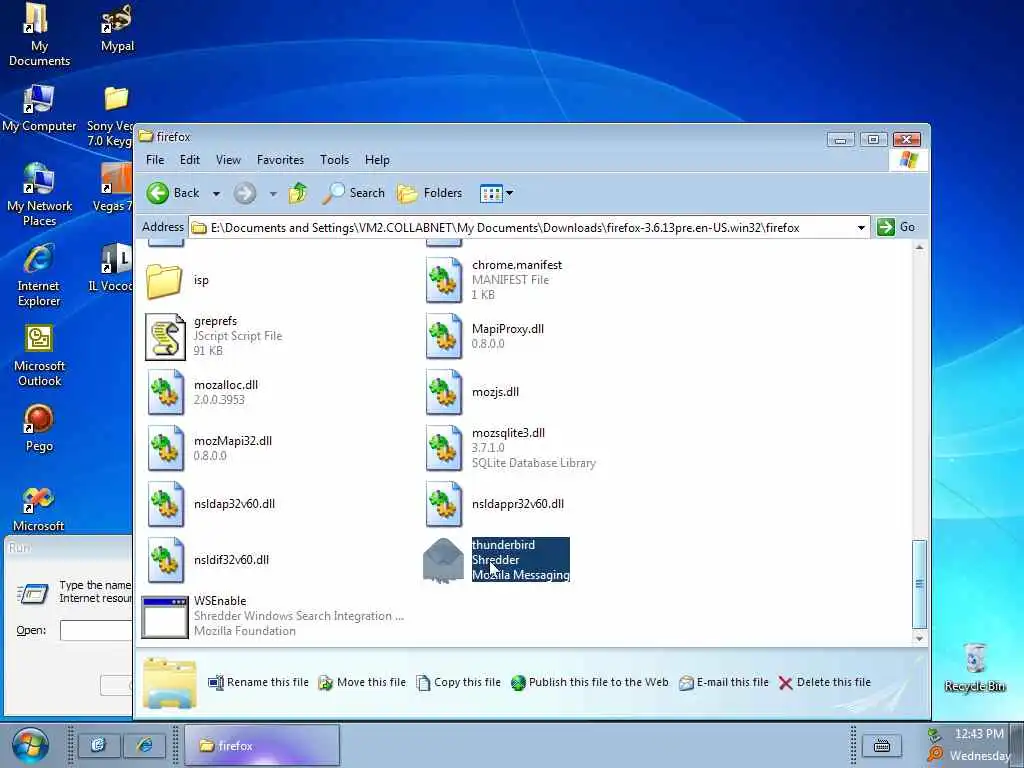
Task: Click the scrollbar down arrow
Action: point(919,639)
